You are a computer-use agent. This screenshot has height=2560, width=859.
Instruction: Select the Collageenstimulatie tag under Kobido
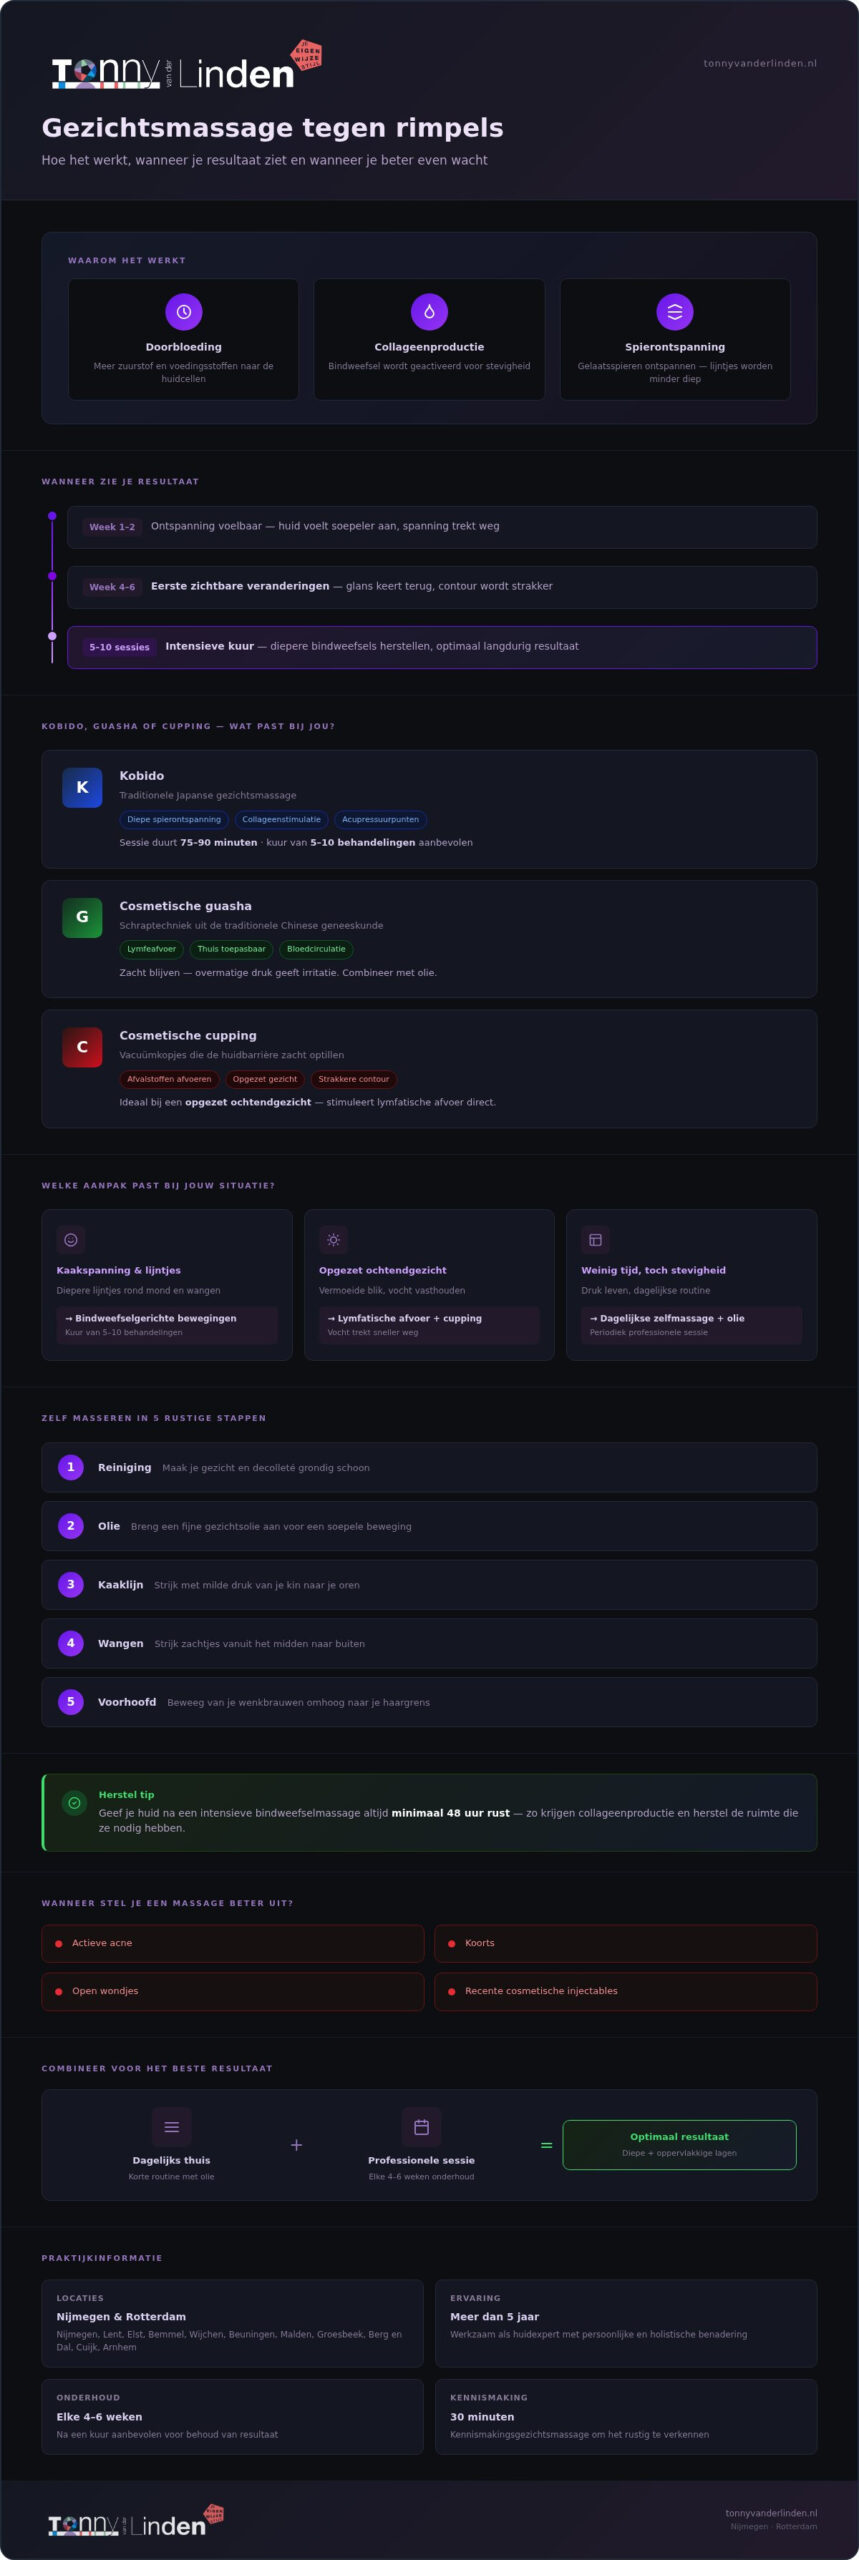(281, 820)
